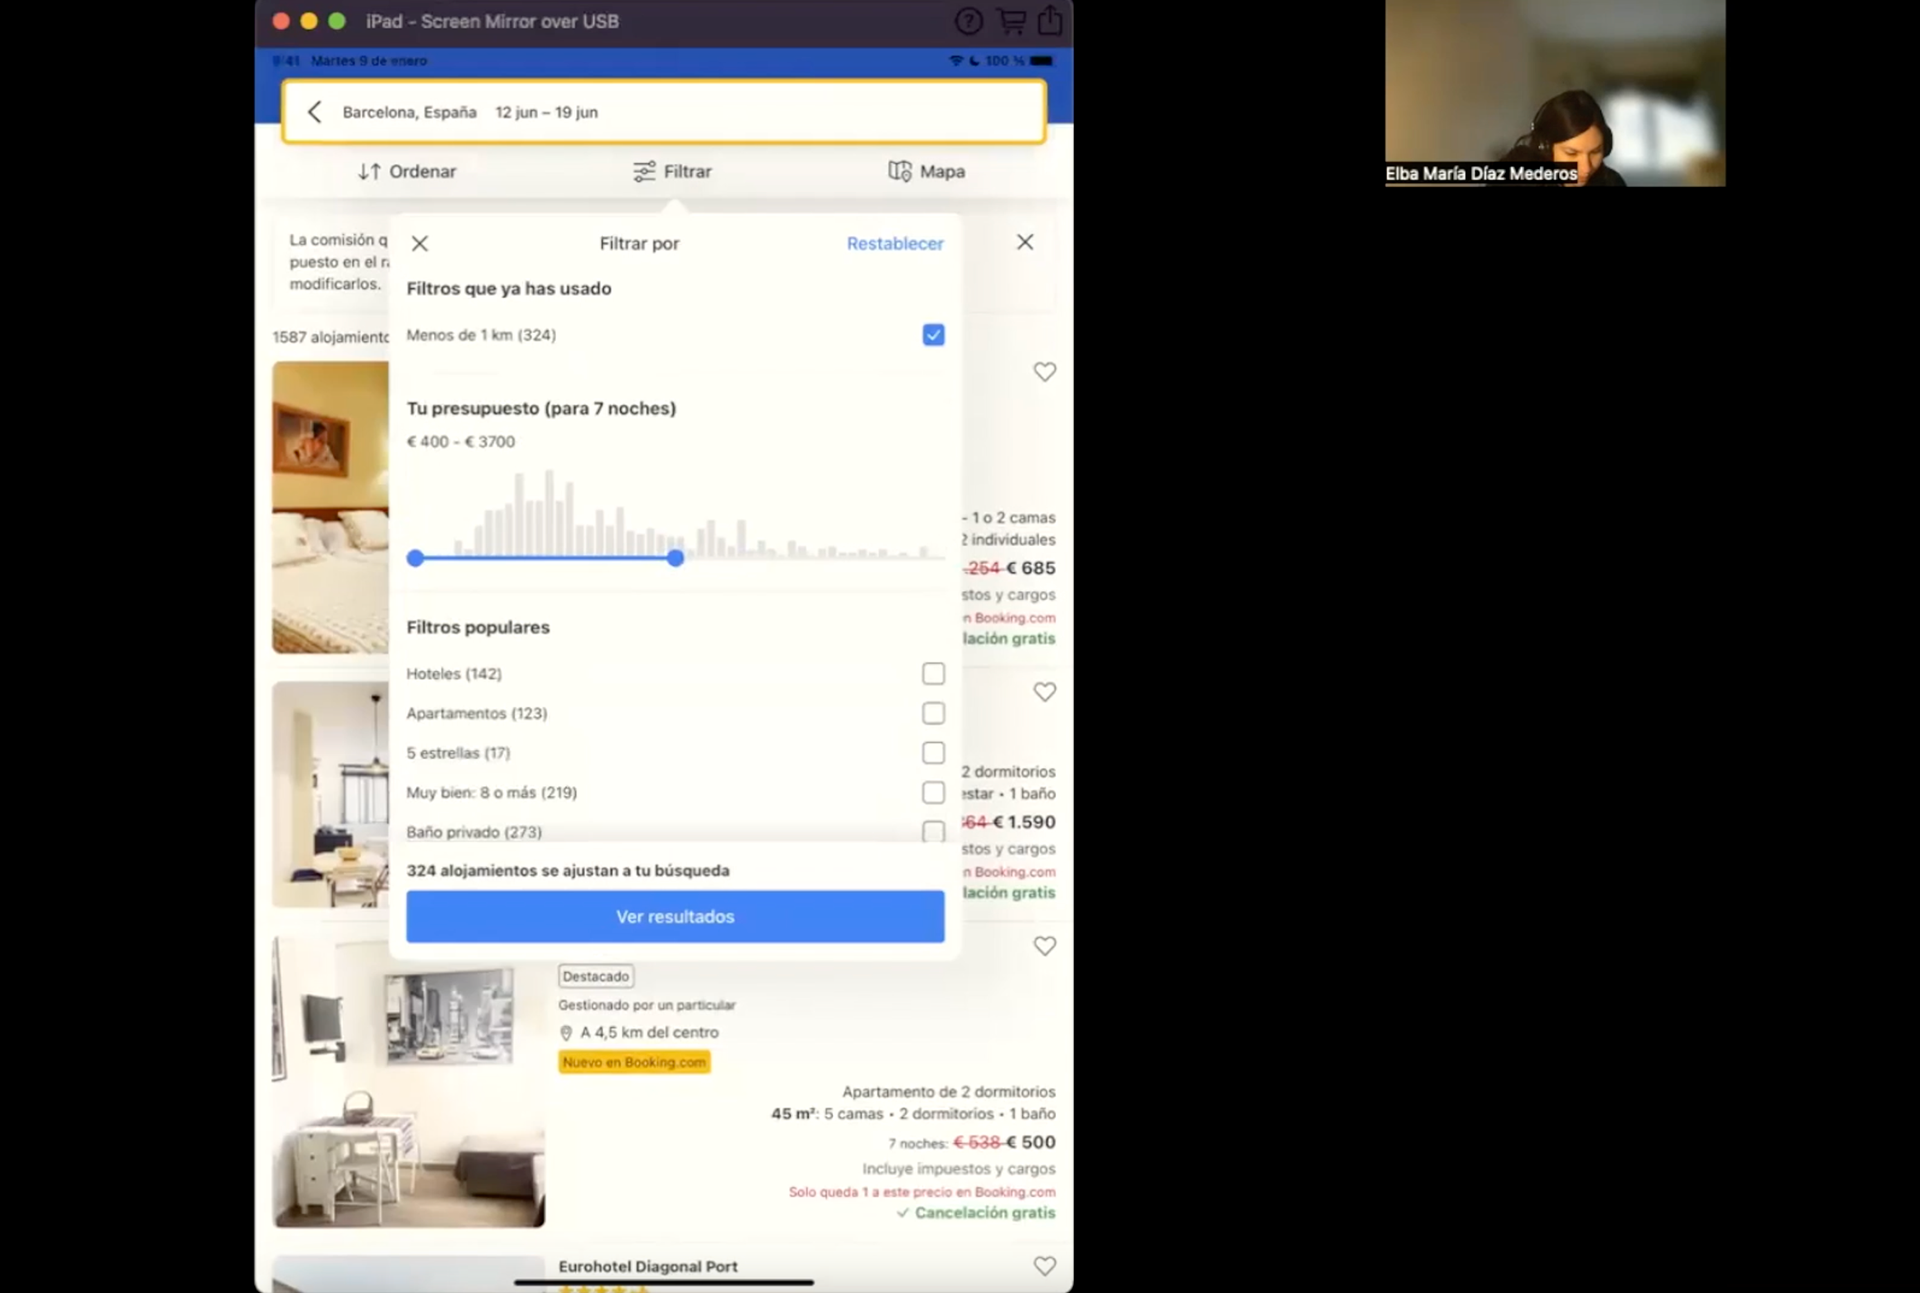The image size is (1920, 1293).
Task: Close the Filtrar por panel with X
Action: (x=420, y=244)
